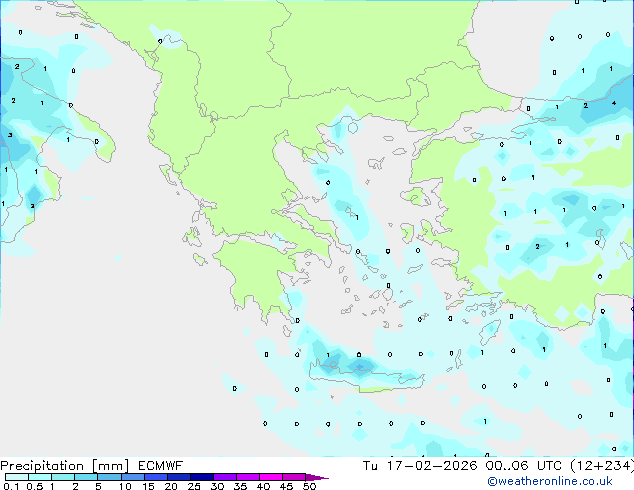Click the legend label '10'
Viewport: 634px width, 490px height.
tap(125, 486)
